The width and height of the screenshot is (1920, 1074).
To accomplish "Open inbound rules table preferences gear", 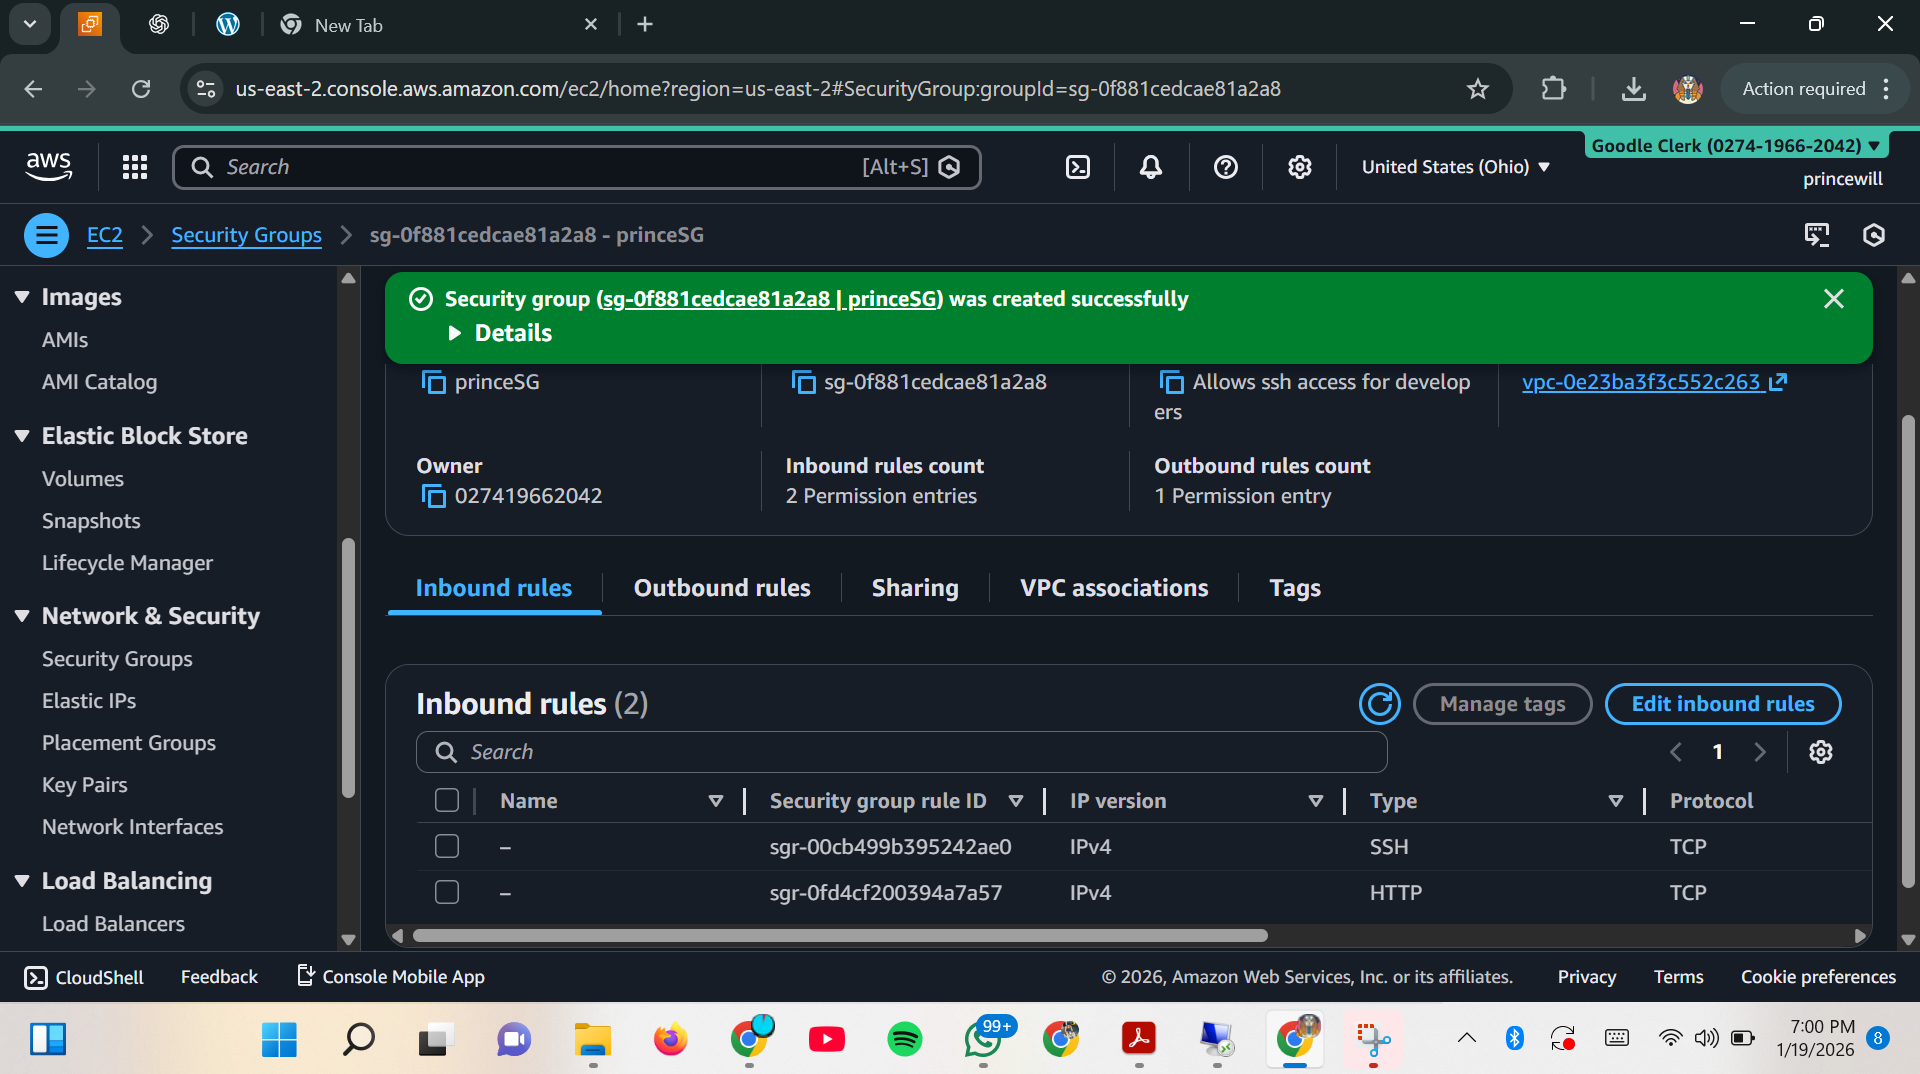I will point(1821,752).
